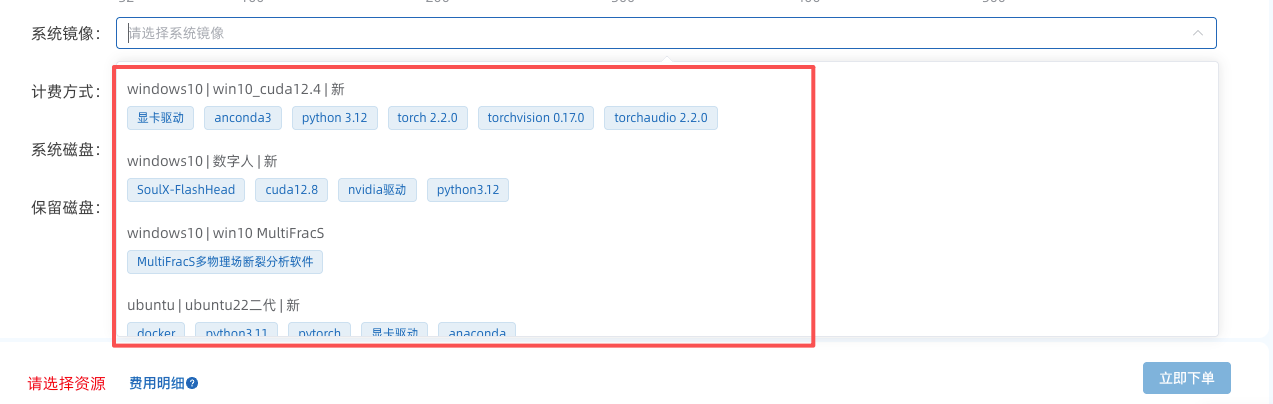
Task: Click the cuda12.8 tag
Action: click(291, 190)
